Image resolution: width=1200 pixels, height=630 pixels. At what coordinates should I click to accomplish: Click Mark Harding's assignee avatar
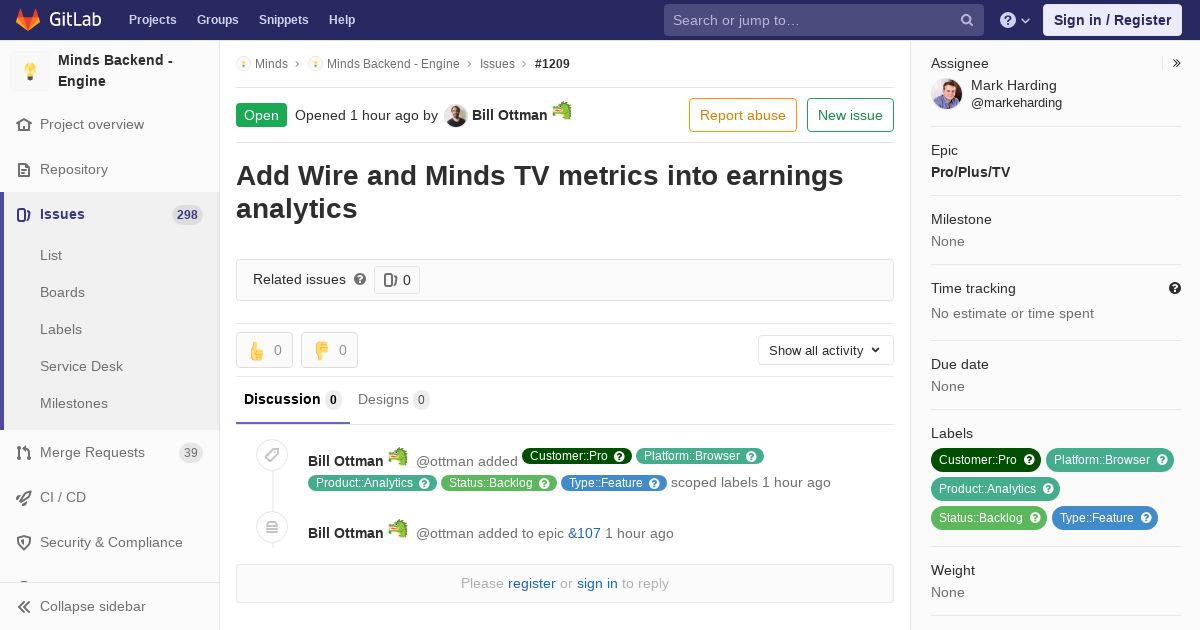click(x=947, y=94)
